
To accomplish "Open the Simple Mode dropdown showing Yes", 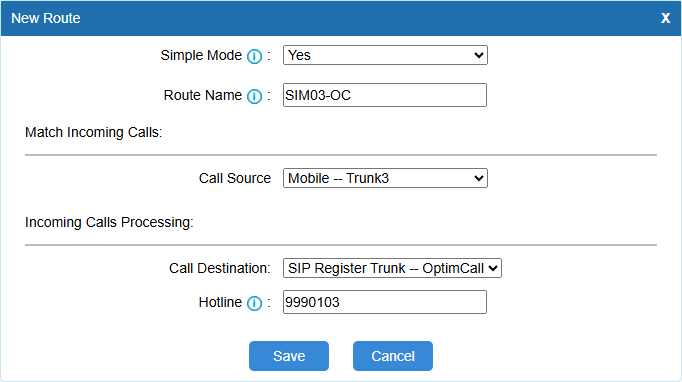I will click(385, 55).
